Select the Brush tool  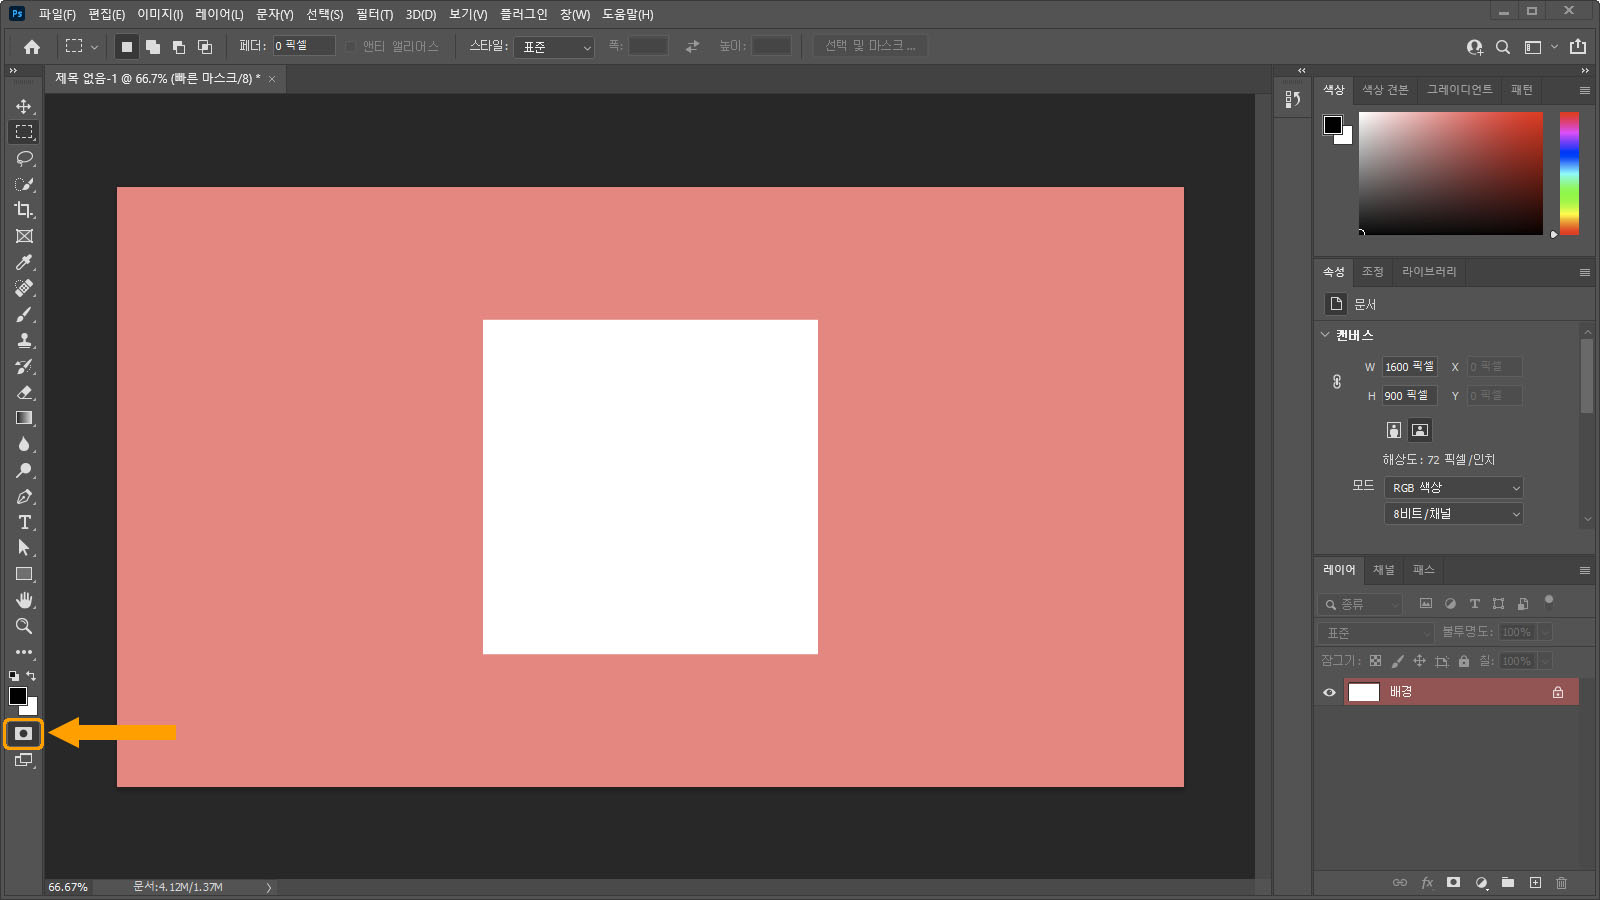[24, 314]
